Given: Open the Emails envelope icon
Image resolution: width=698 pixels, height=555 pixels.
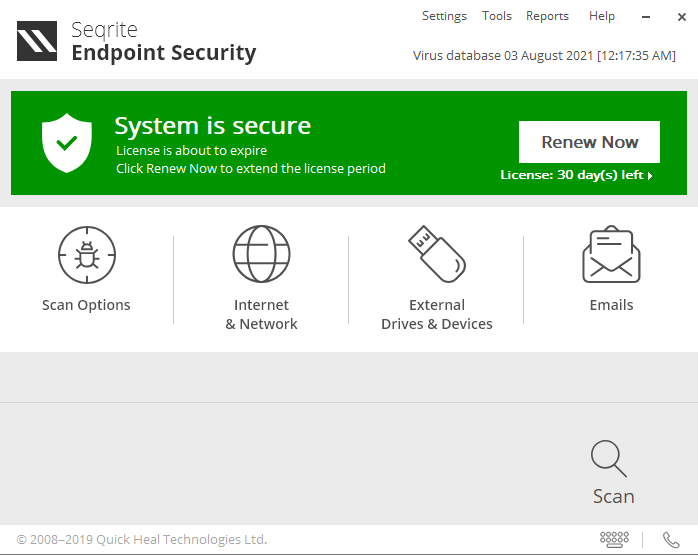Looking at the screenshot, I should 611,255.
